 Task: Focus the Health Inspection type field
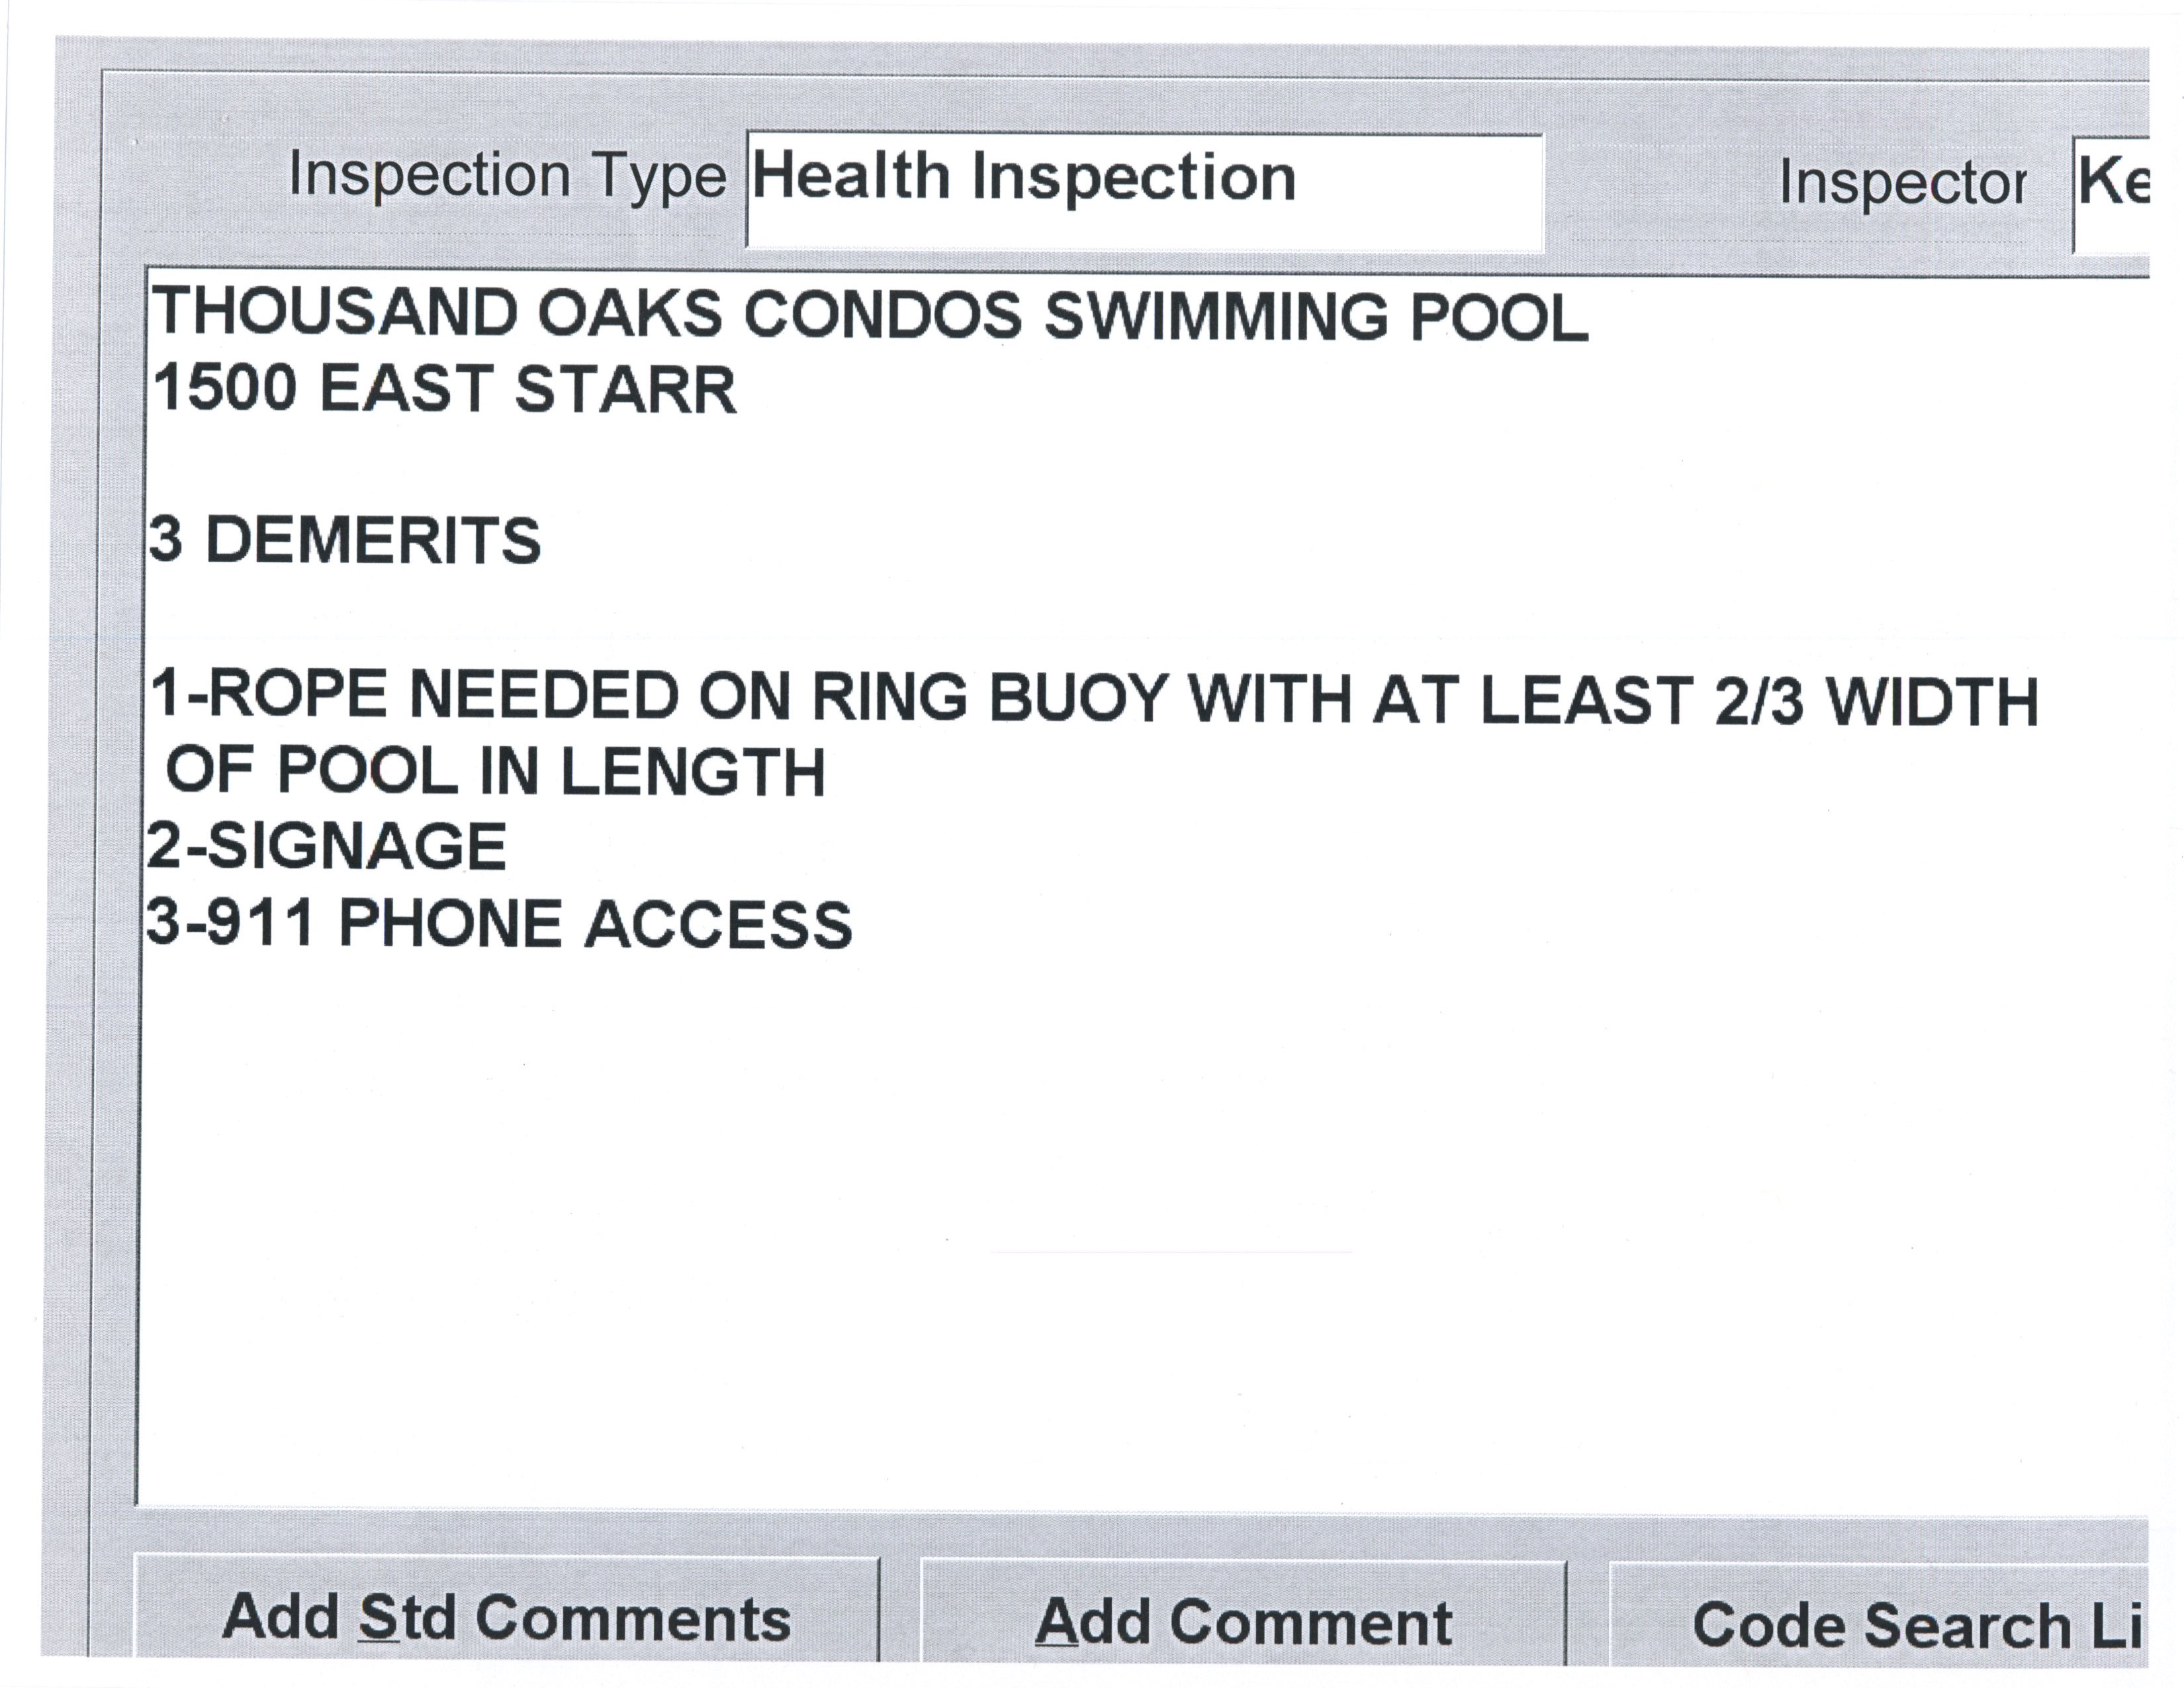point(1144,190)
